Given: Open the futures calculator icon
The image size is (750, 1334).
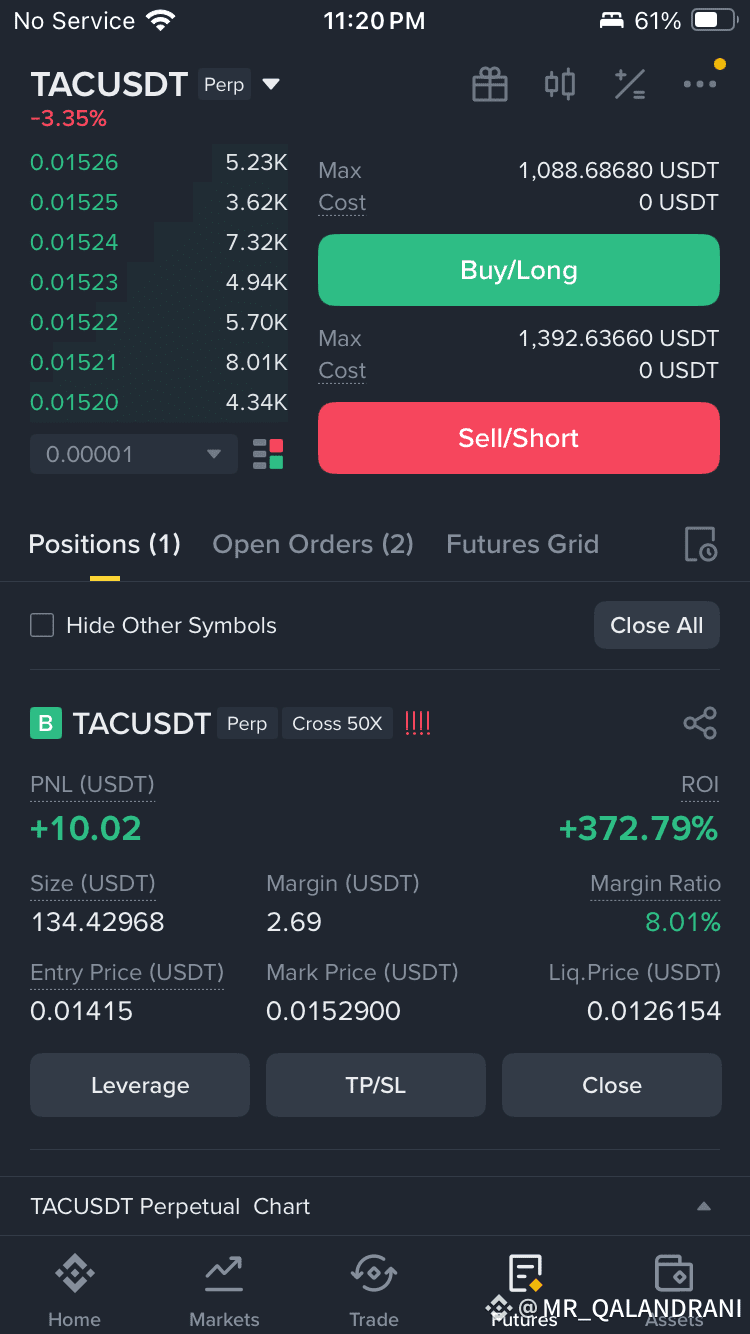Looking at the screenshot, I should [630, 85].
